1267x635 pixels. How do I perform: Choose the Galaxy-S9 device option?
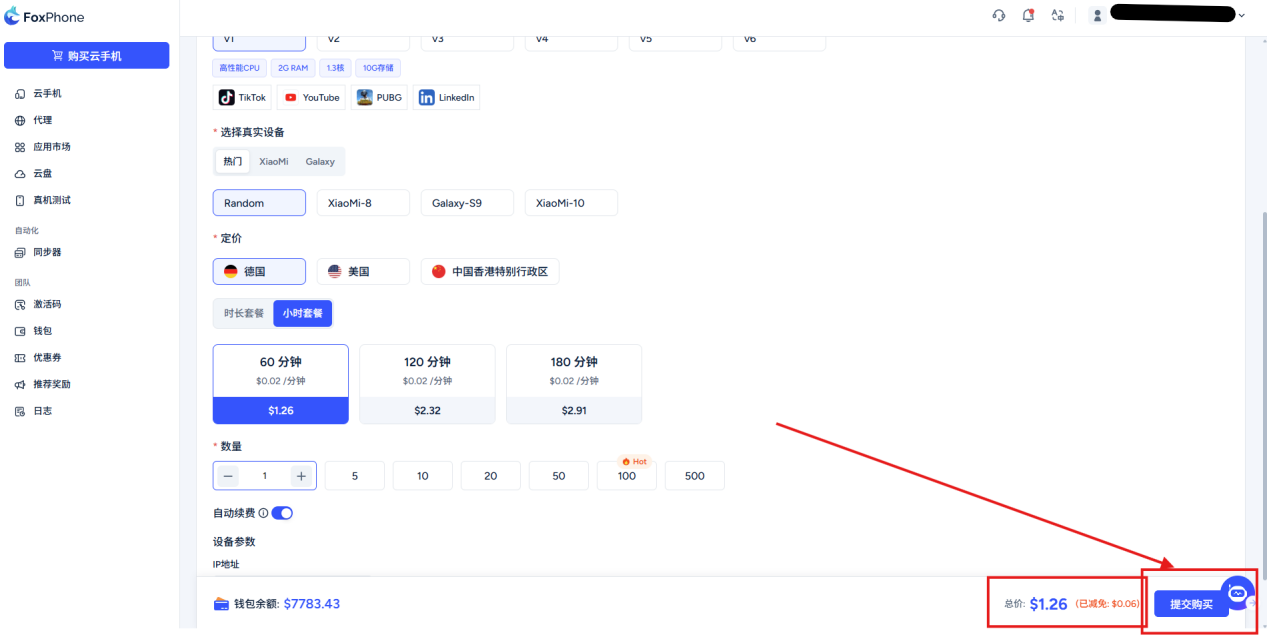tap(467, 203)
